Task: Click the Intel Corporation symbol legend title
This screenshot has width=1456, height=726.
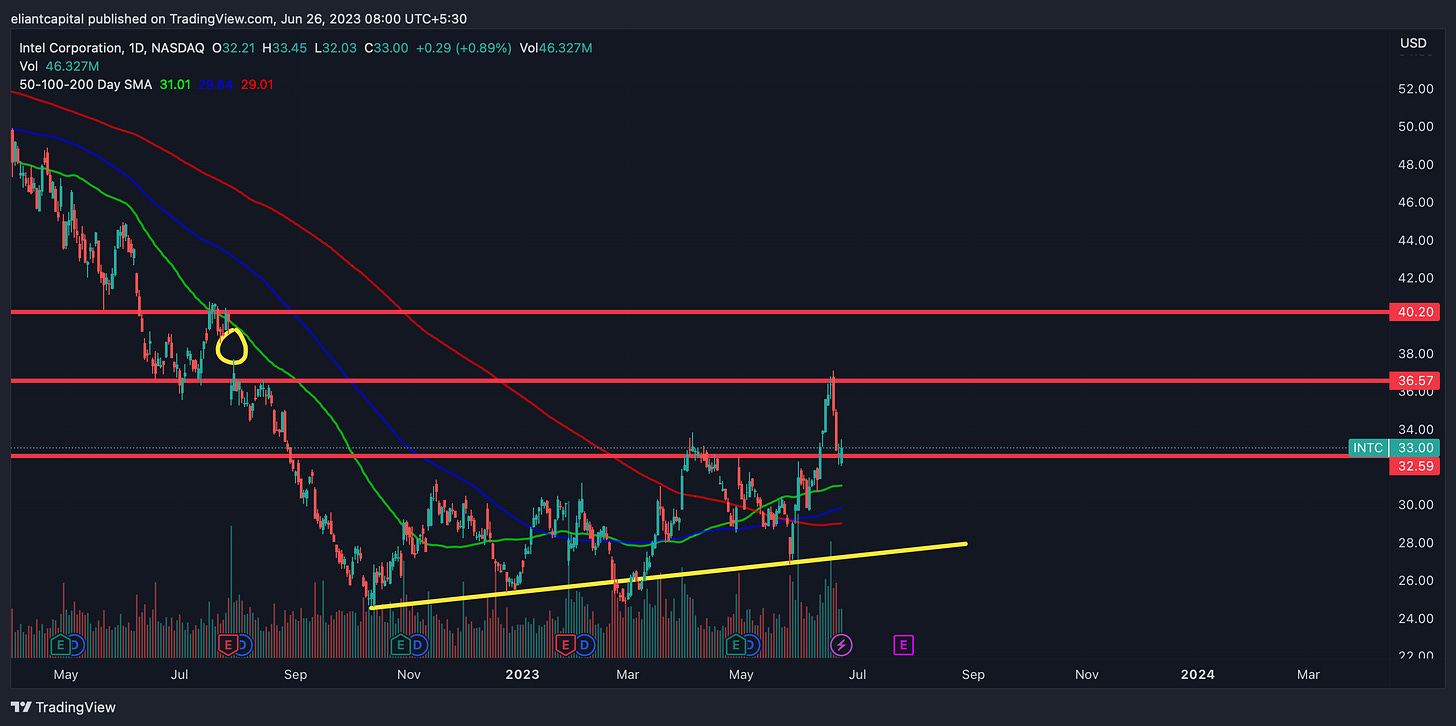Action: pyautogui.click(x=112, y=47)
